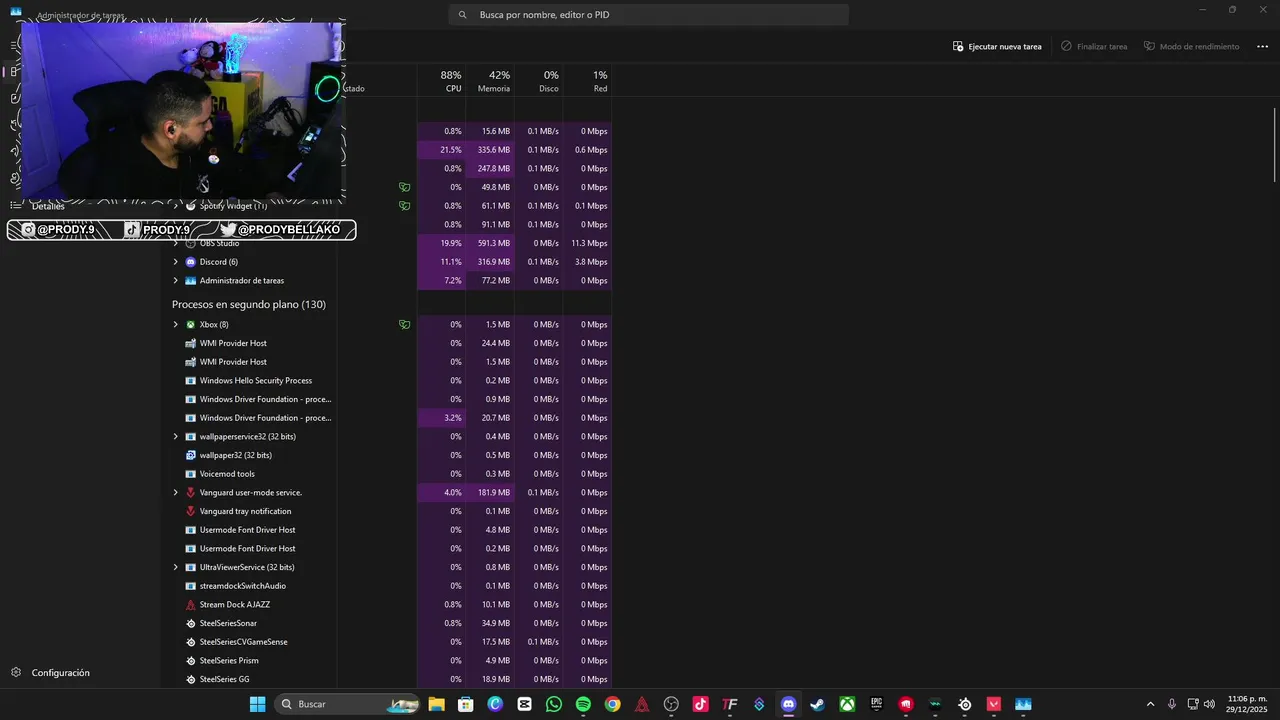Click Ejecutar nueva tarea button
Image resolution: width=1280 pixels, height=720 pixels.
coord(997,47)
